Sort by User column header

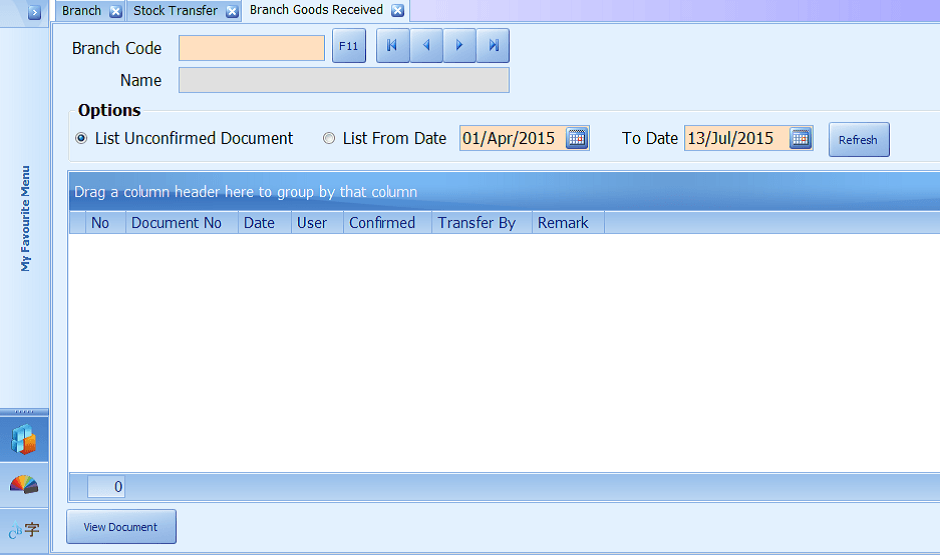point(317,222)
